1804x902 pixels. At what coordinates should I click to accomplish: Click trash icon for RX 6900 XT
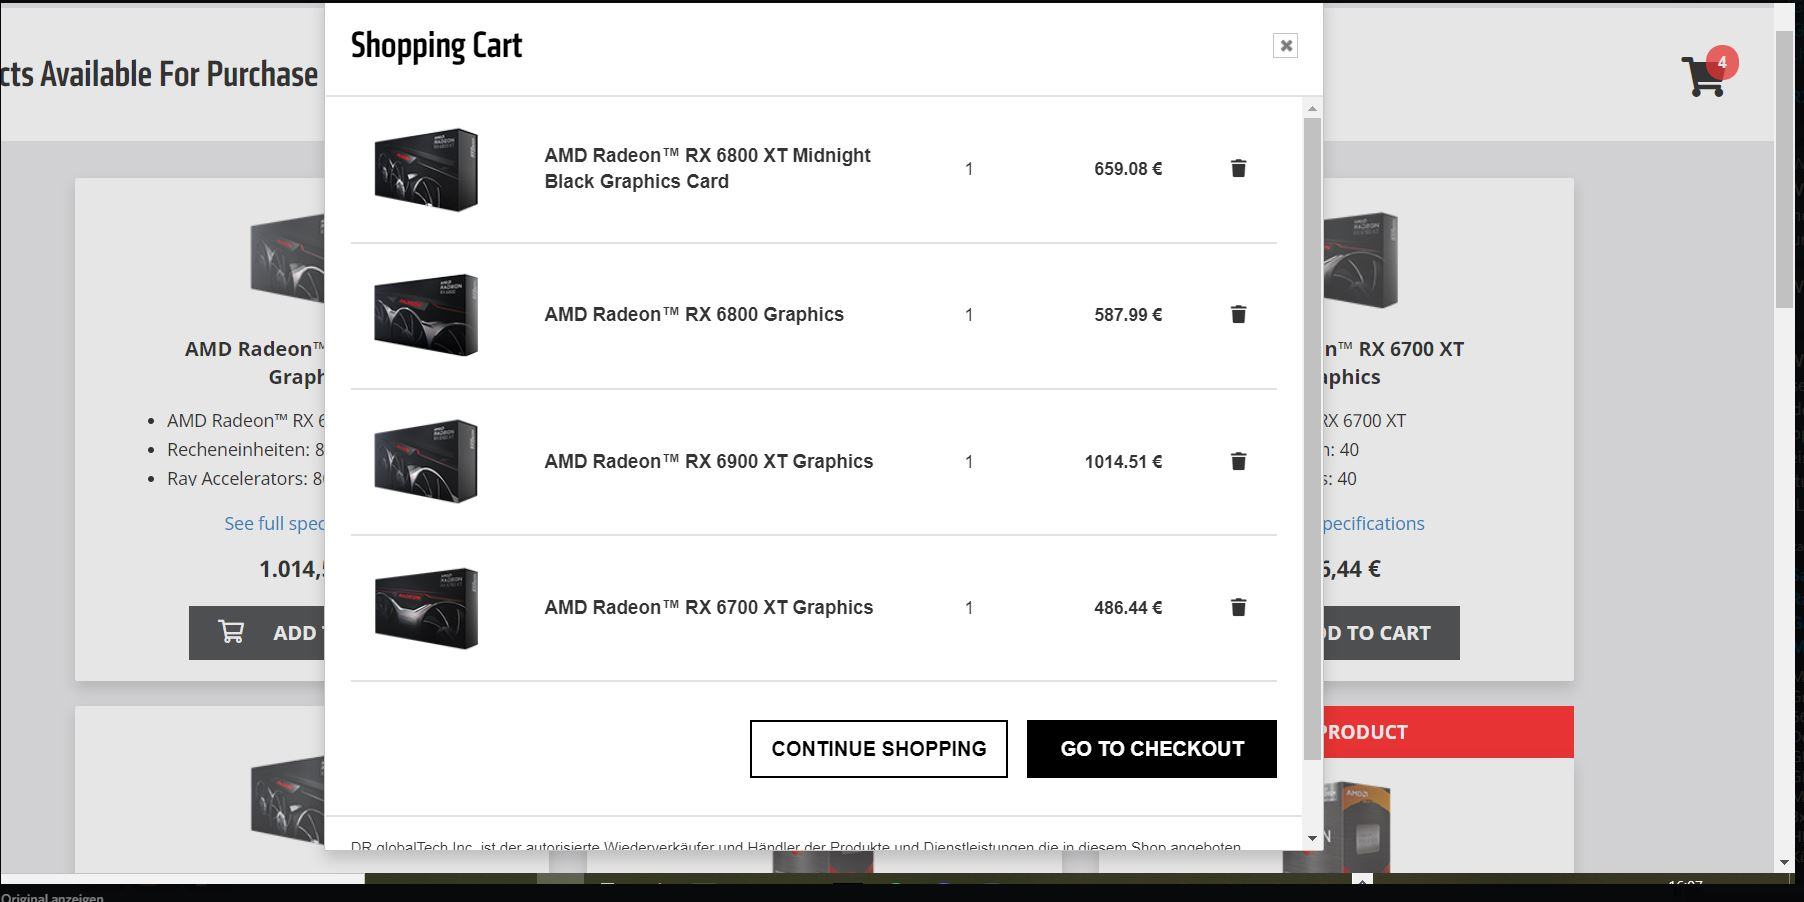pos(1238,461)
